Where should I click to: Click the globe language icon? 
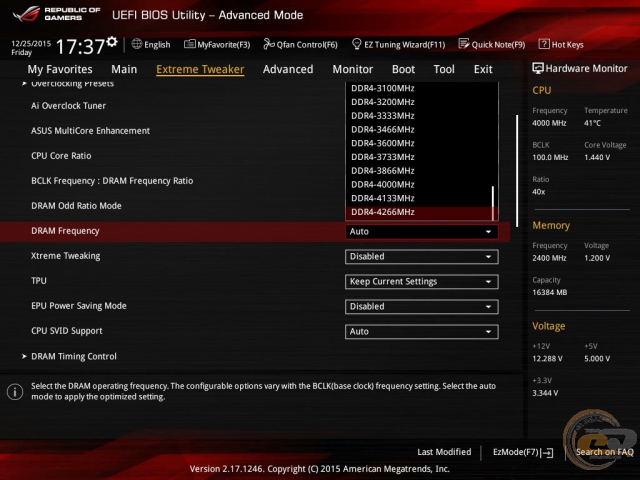tap(137, 44)
